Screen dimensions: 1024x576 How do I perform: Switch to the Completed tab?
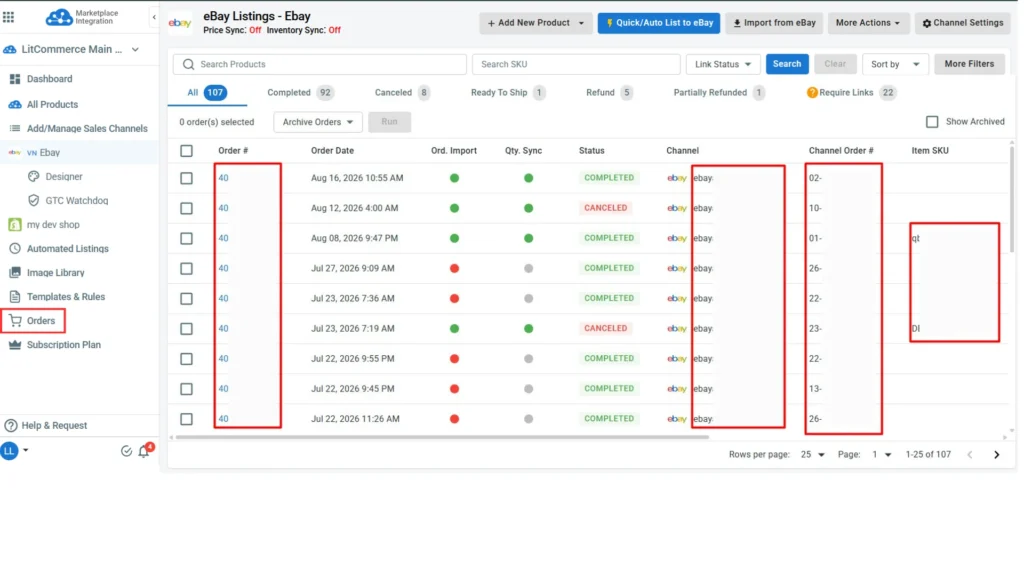click(300, 93)
